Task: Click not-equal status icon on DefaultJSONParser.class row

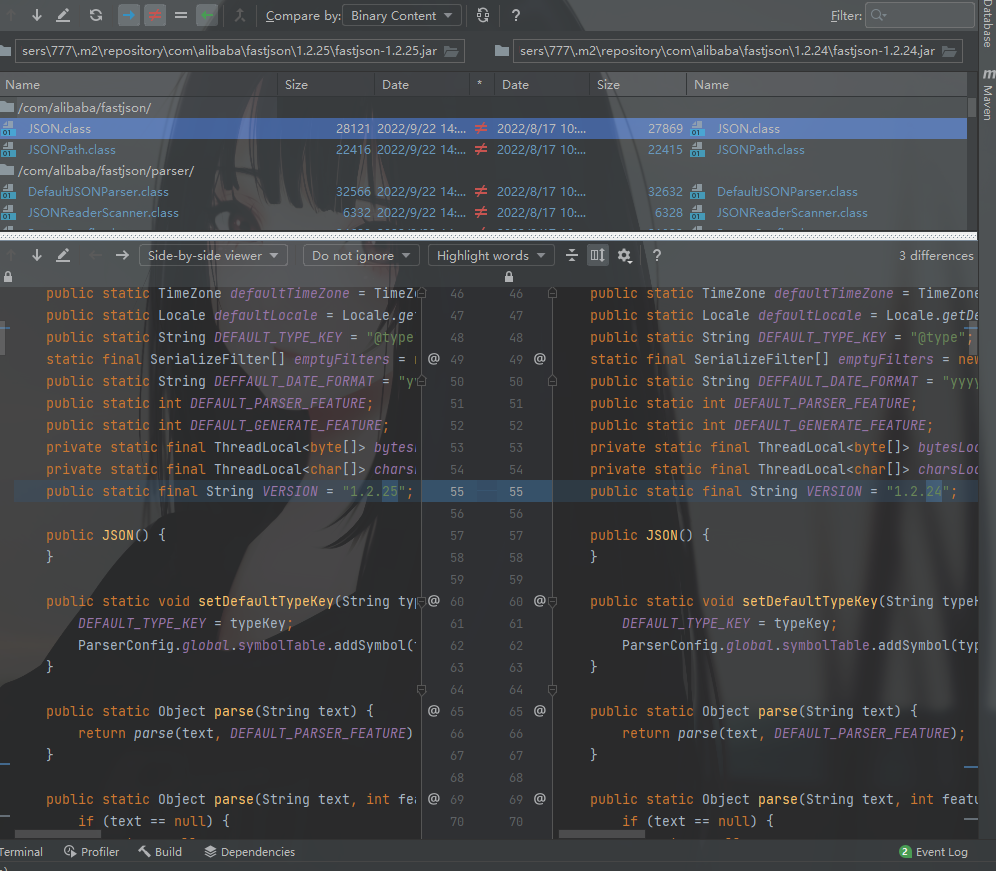Action: point(481,192)
